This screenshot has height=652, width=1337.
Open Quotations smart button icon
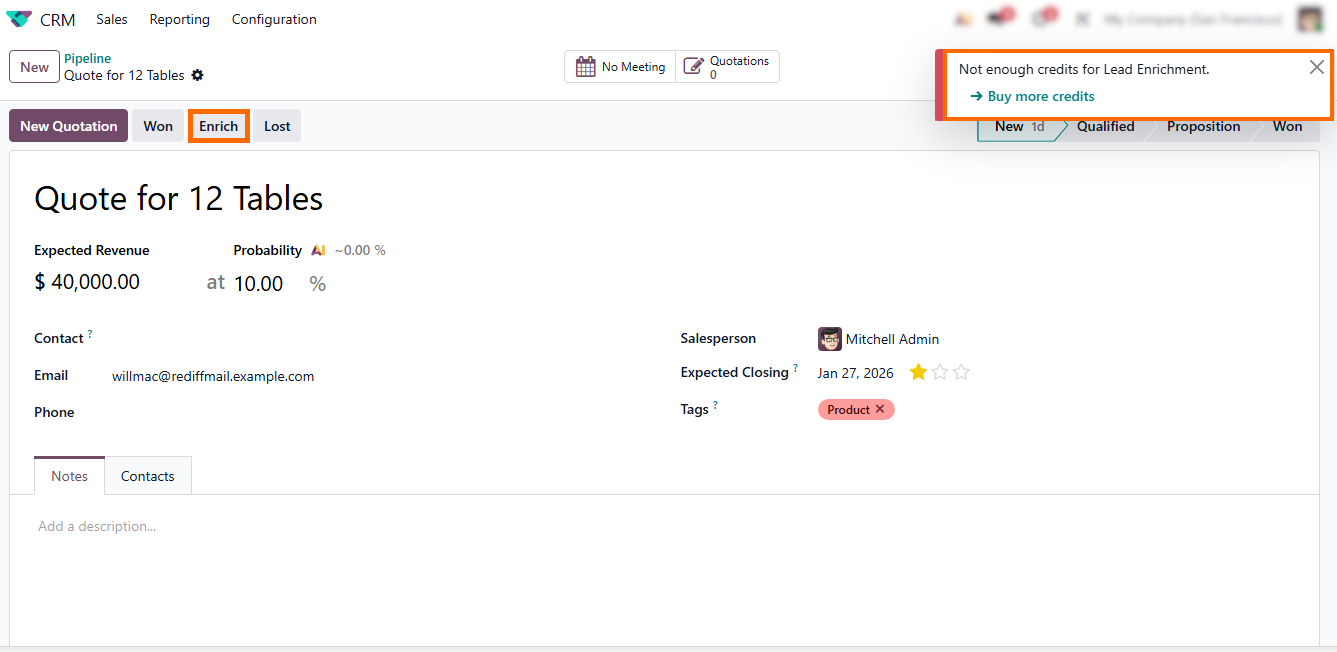coord(693,67)
